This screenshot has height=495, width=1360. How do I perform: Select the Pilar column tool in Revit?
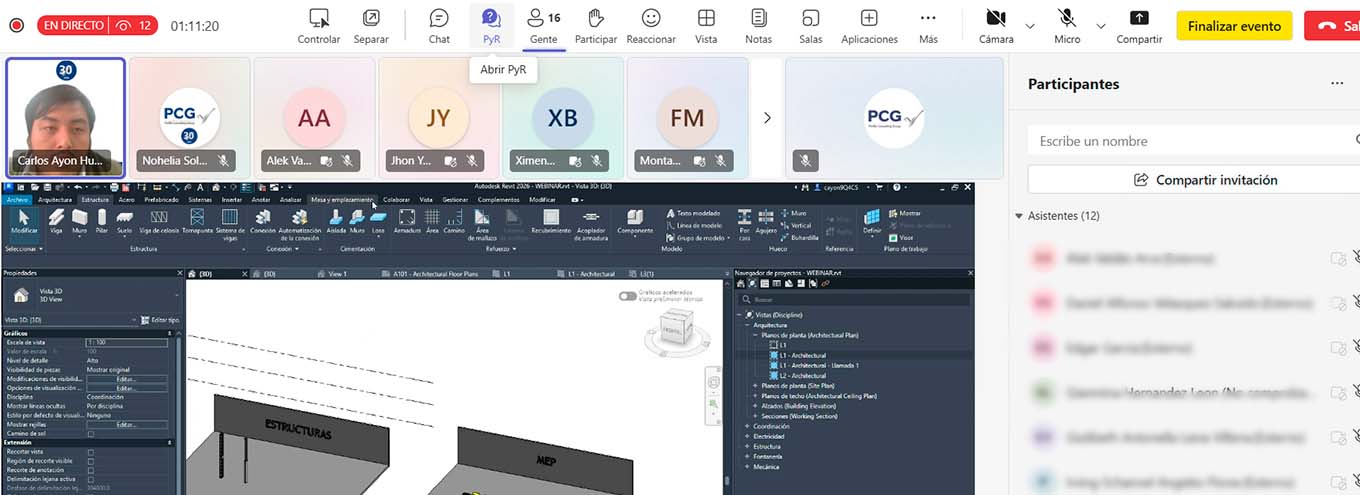click(101, 219)
